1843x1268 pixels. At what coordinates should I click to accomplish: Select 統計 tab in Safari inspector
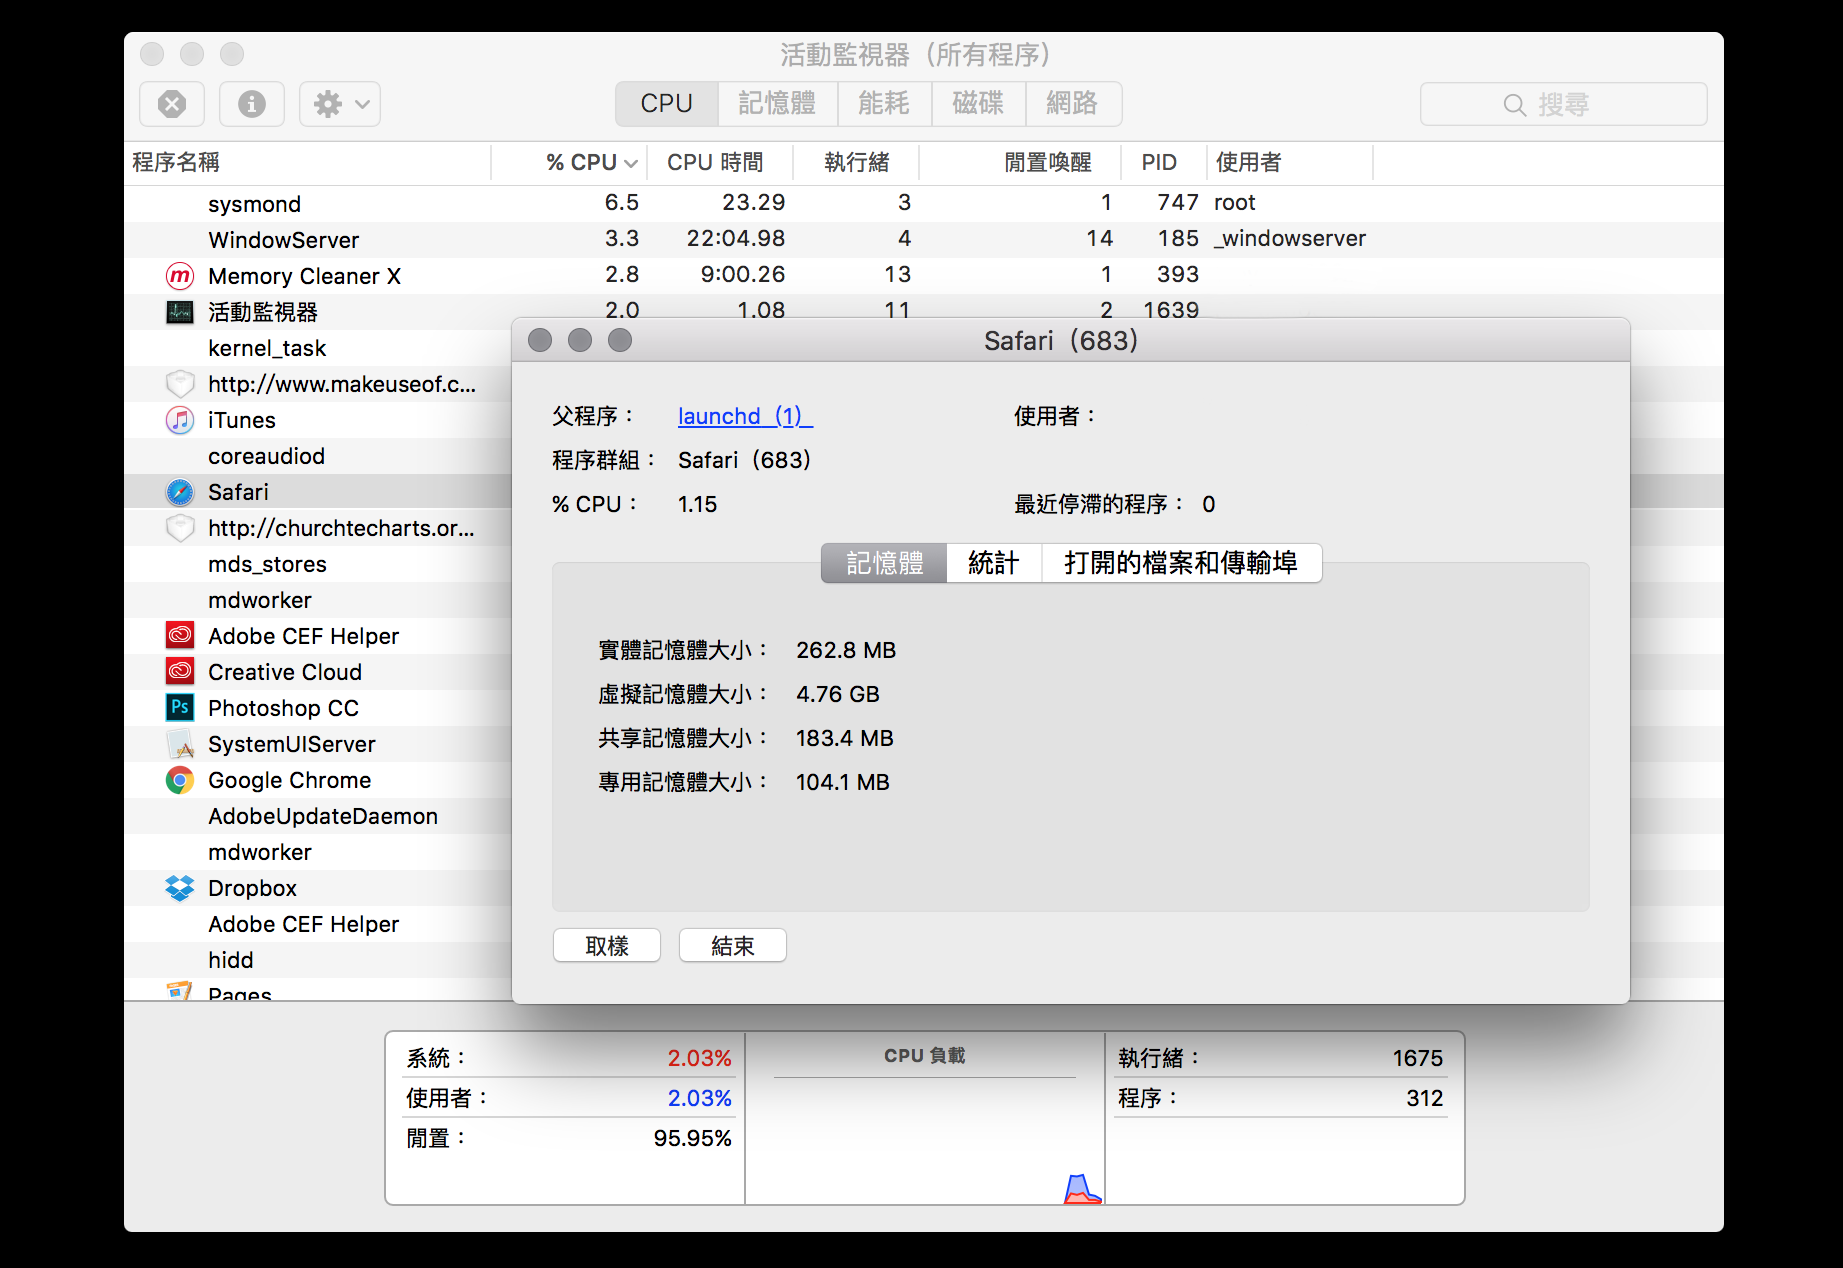[x=993, y=563]
